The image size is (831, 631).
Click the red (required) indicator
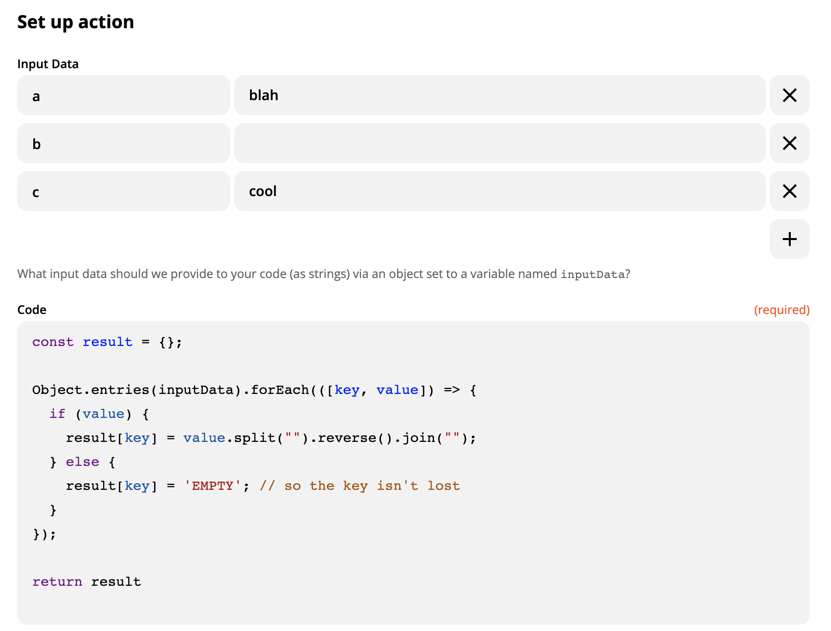pos(781,310)
